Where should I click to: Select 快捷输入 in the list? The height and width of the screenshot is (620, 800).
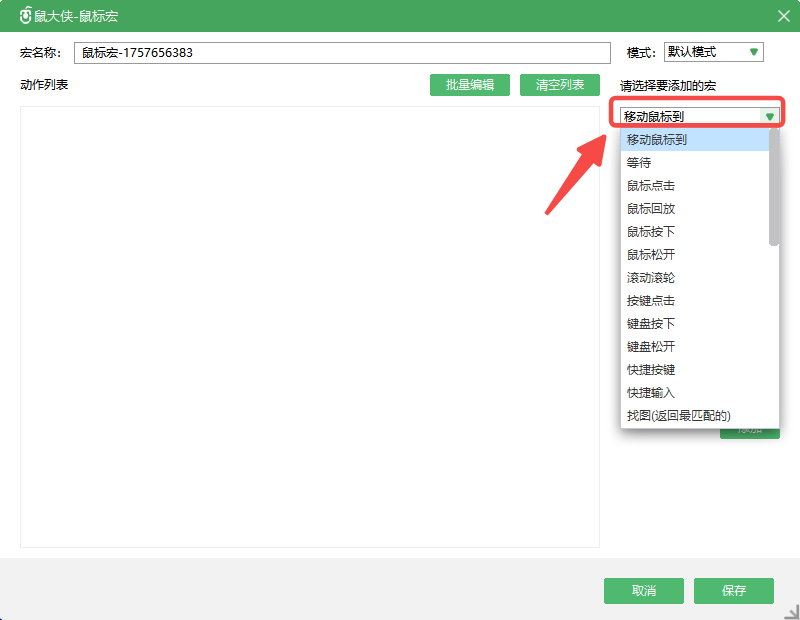pyautogui.click(x=651, y=392)
